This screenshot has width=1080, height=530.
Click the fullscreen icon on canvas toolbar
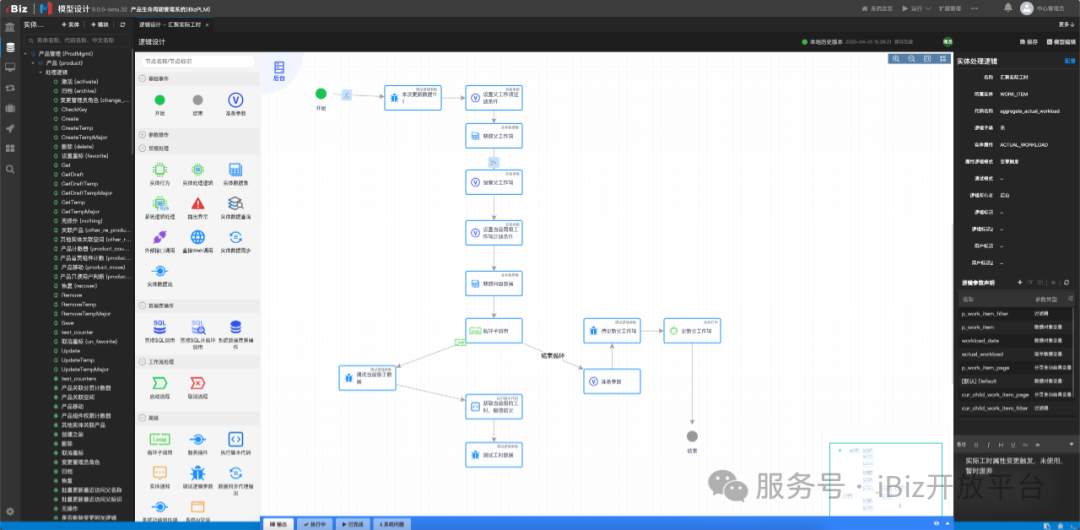(942, 59)
